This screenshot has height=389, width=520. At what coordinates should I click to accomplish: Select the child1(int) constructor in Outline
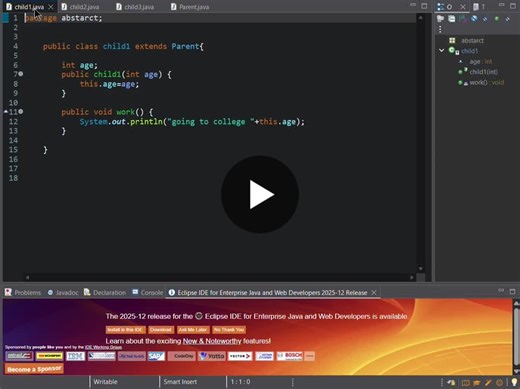click(x=484, y=72)
